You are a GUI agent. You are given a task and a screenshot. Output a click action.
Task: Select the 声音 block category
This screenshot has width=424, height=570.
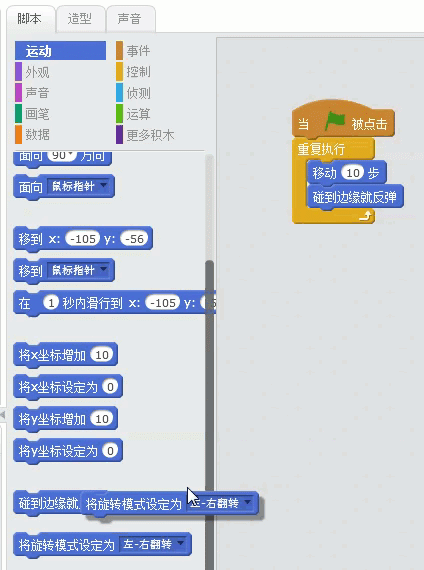coord(37,93)
